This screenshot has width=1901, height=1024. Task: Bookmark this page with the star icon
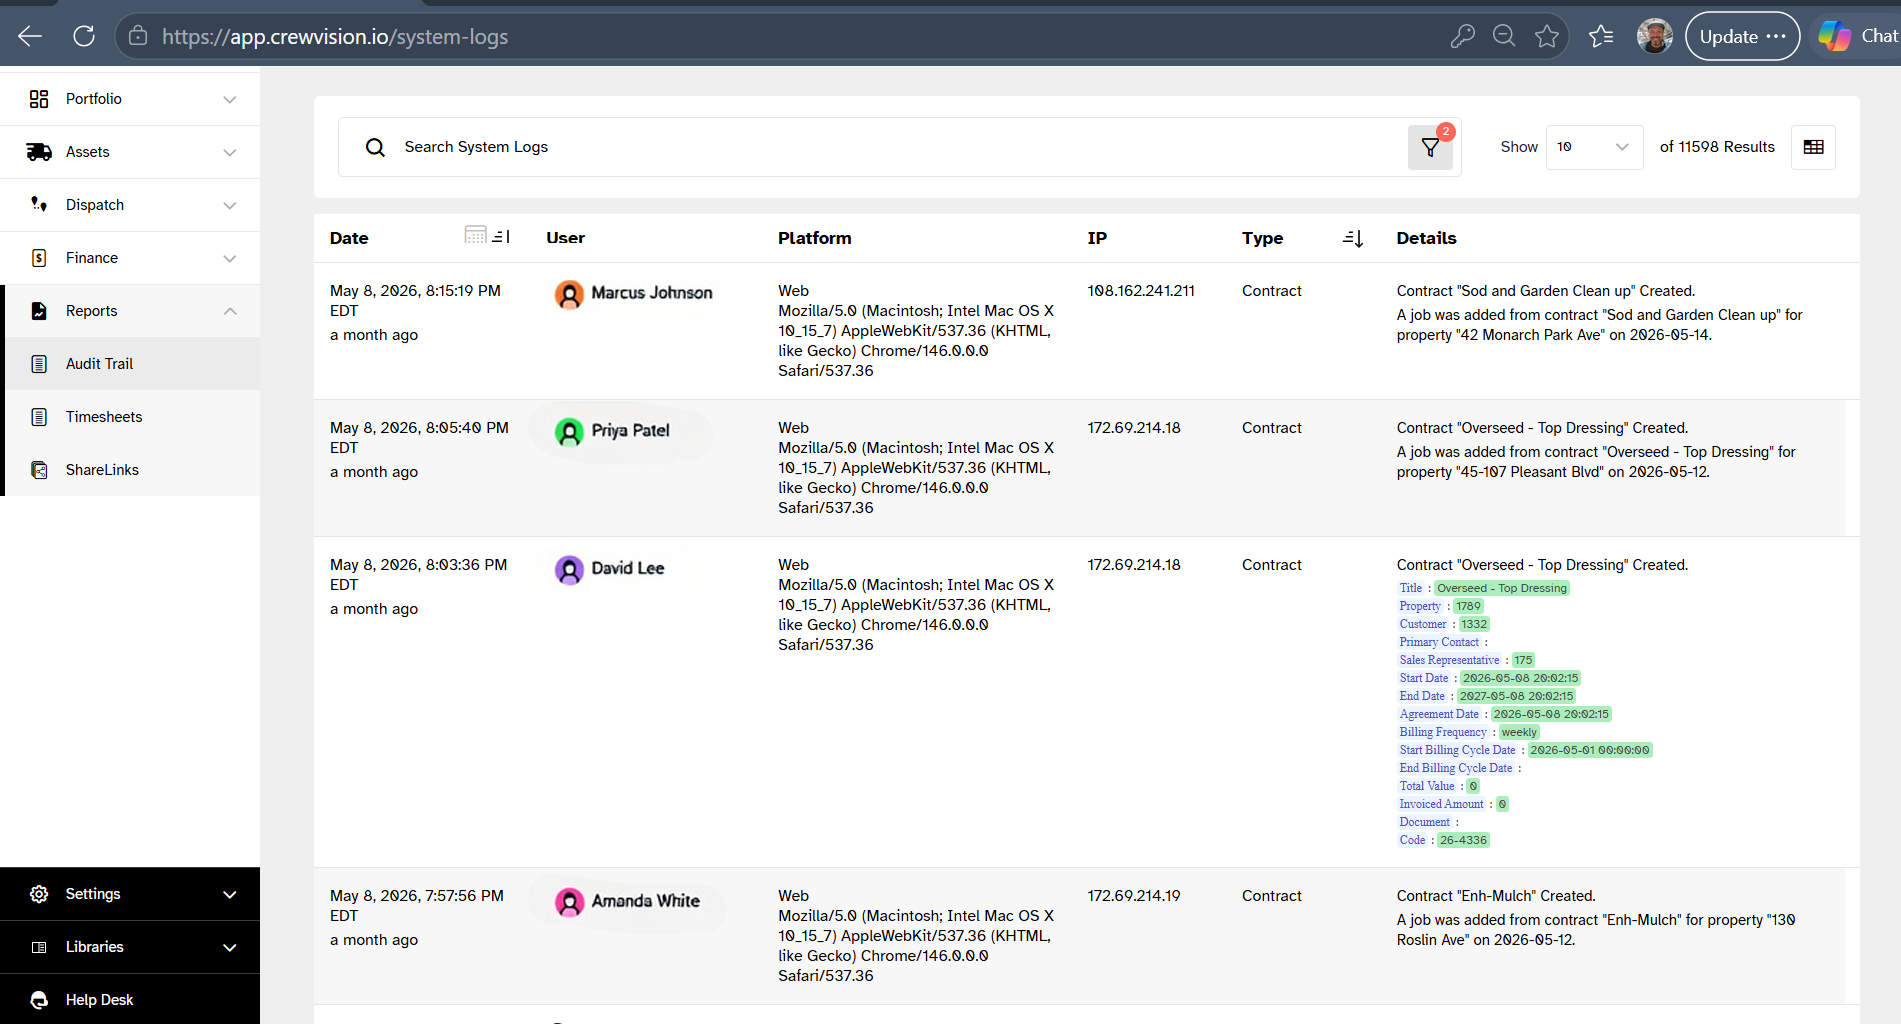point(1547,36)
